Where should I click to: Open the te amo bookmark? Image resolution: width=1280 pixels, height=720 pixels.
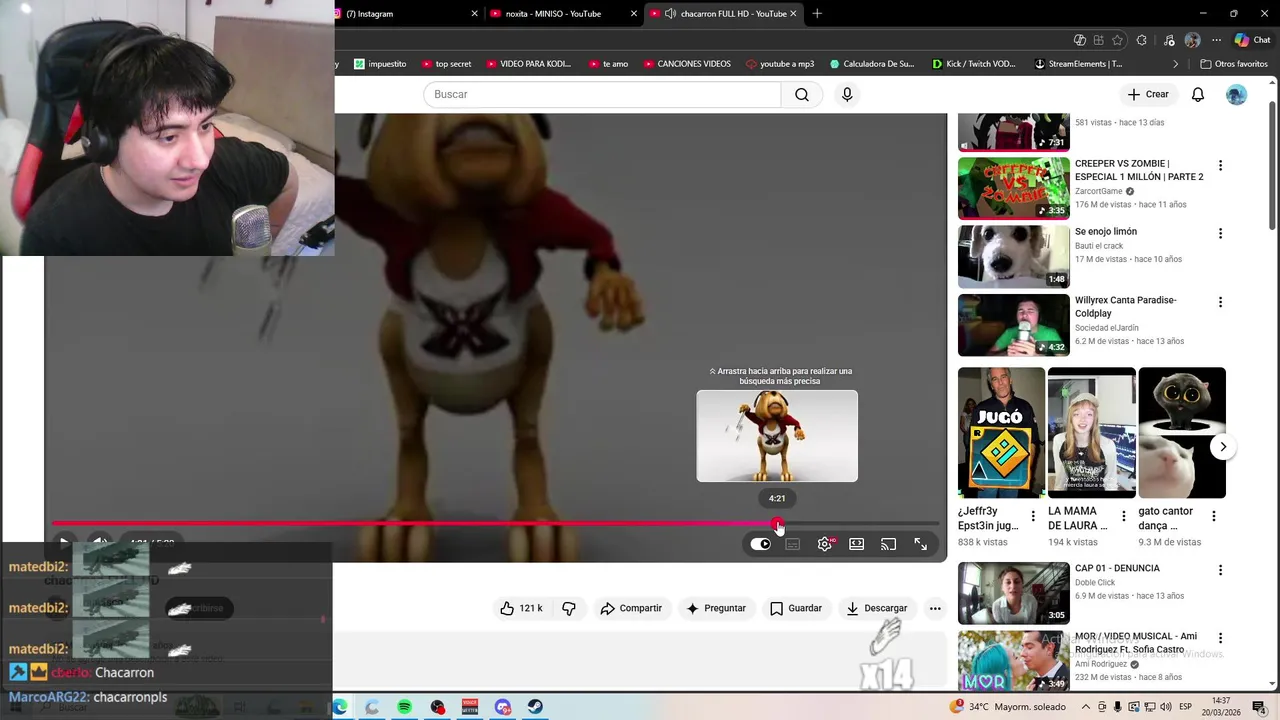tap(608, 64)
